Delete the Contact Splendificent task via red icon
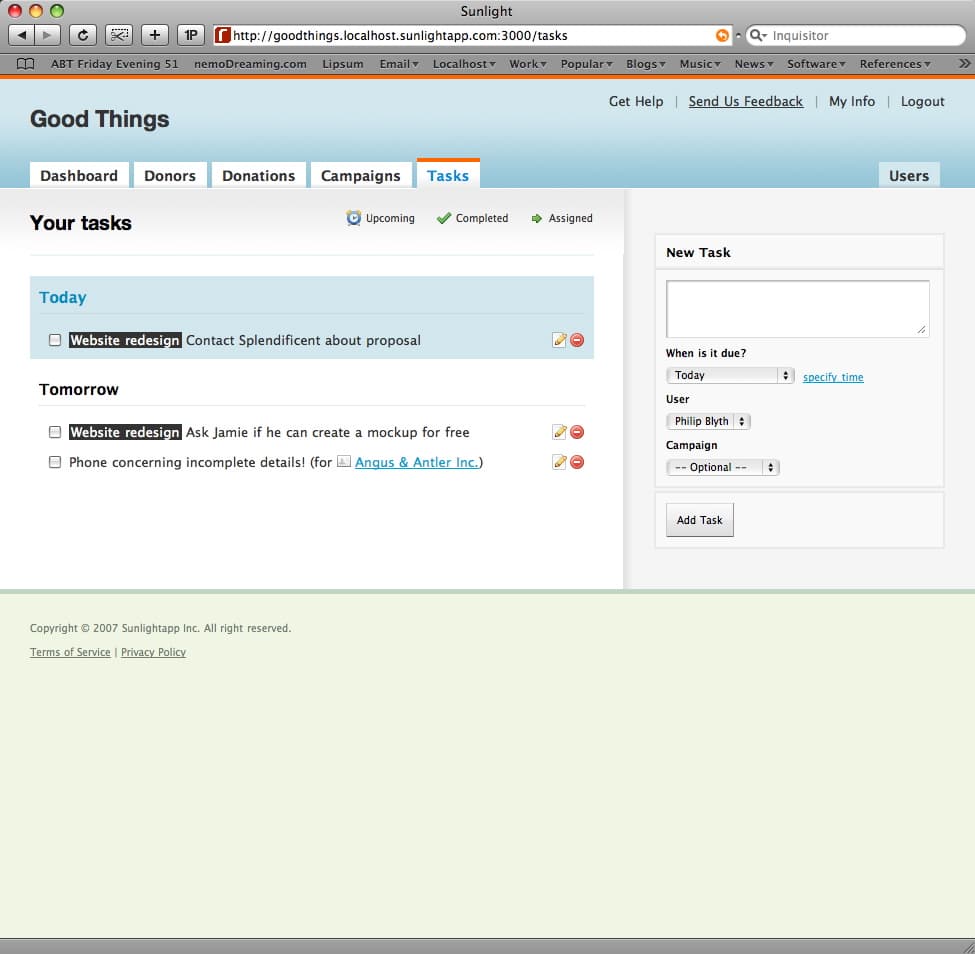The image size is (975, 954). [x=577, y=340]
